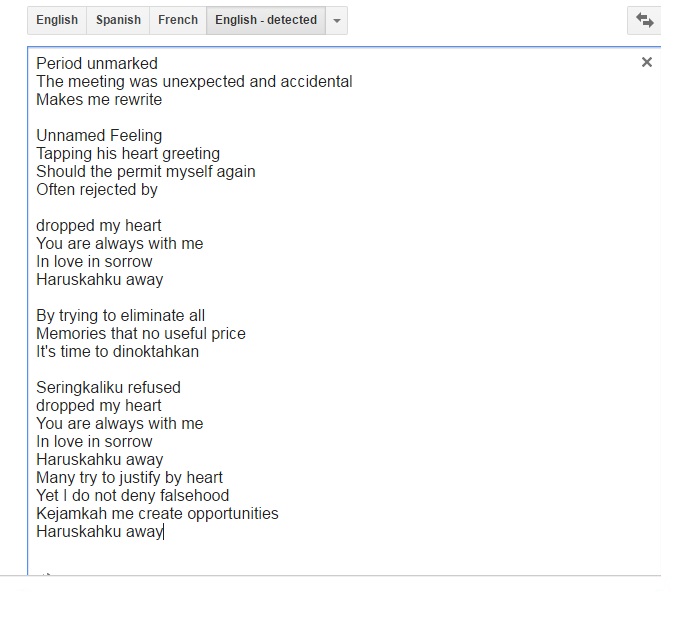Click 'Tapping his heart greeting' line

128,154
